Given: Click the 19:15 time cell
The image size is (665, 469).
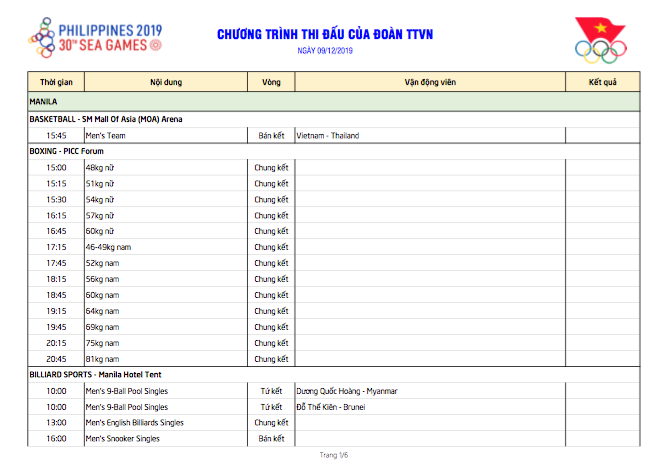Looking at the screenshot, I should [x=56, y=311].
